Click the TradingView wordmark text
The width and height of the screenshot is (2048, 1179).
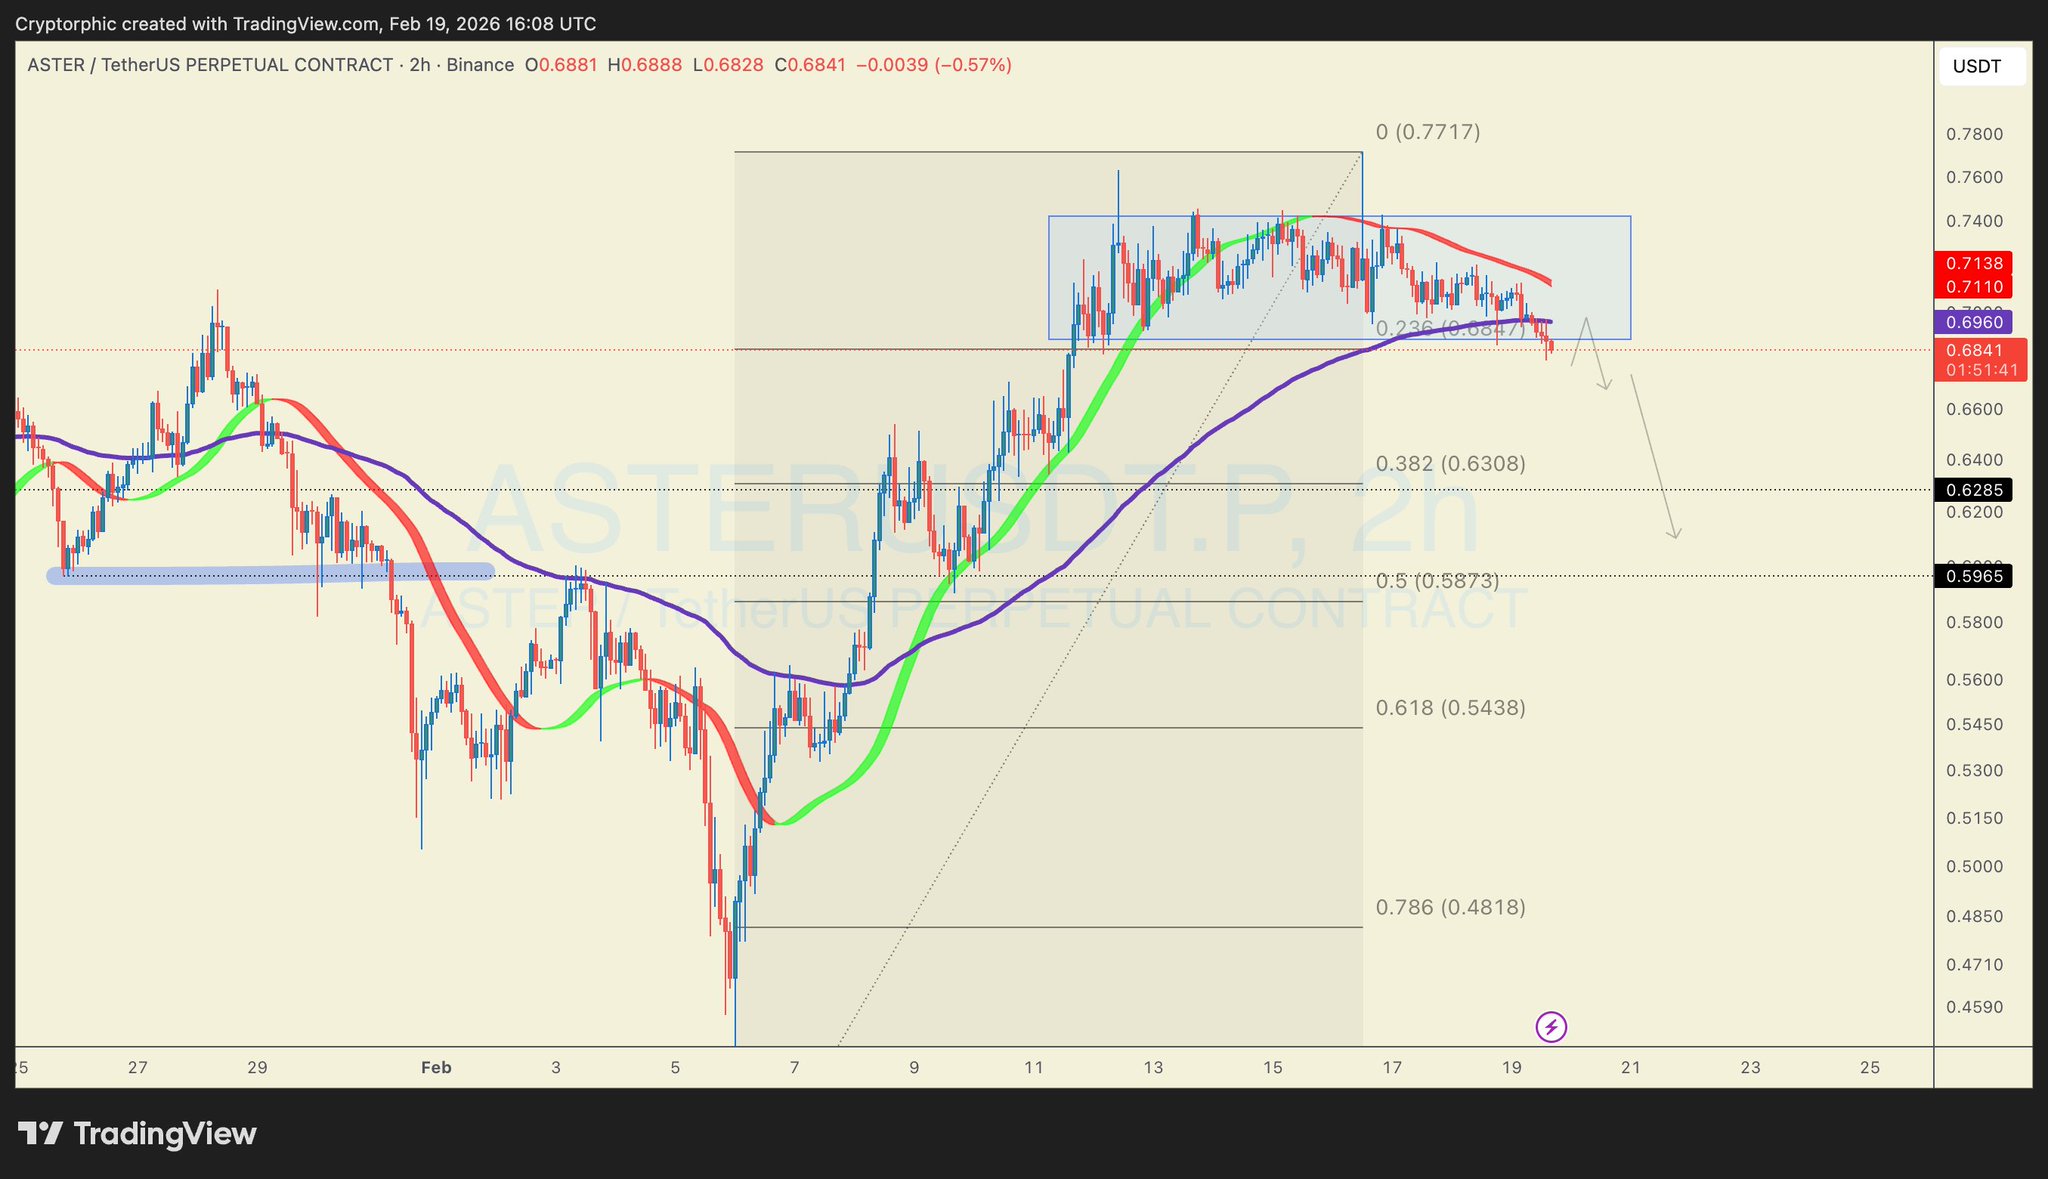click(165, 1134)
